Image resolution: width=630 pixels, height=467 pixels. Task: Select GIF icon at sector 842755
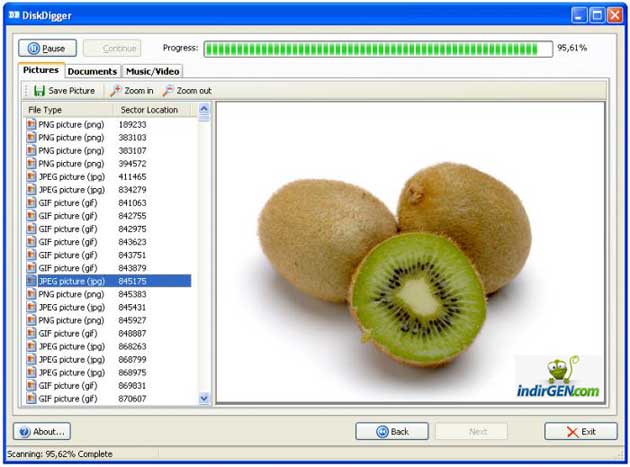point(31,216)
